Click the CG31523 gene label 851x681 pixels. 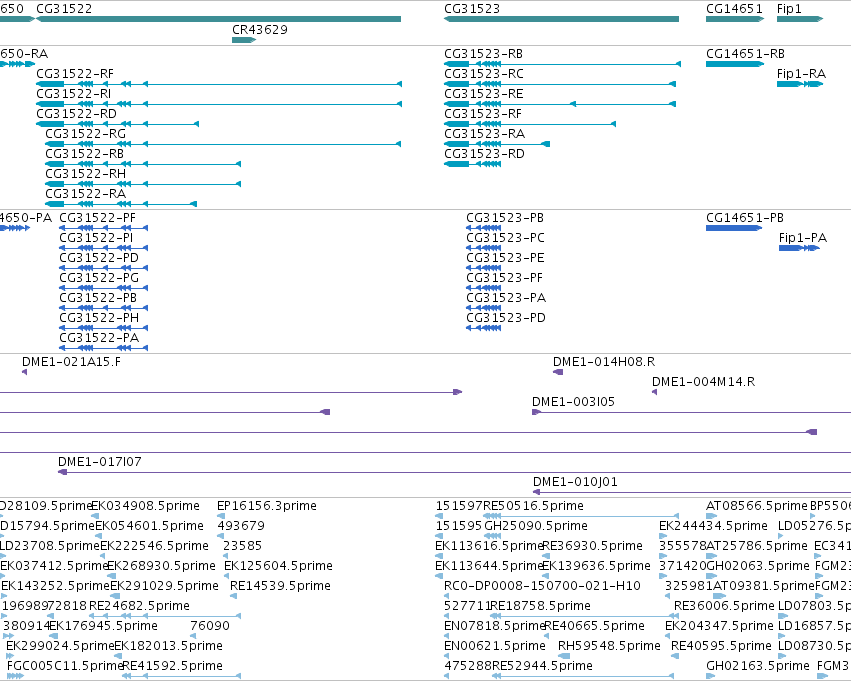(472, 9)
